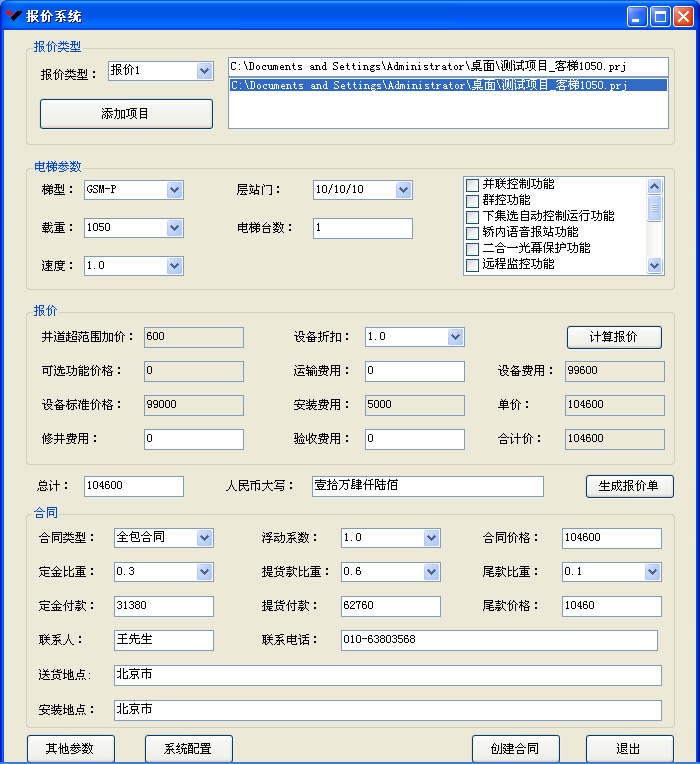Expand the 梯型 GSM-P dropdown
This screenshot has height=764, width=700.
pyautogui.click(x=174, y=190)
